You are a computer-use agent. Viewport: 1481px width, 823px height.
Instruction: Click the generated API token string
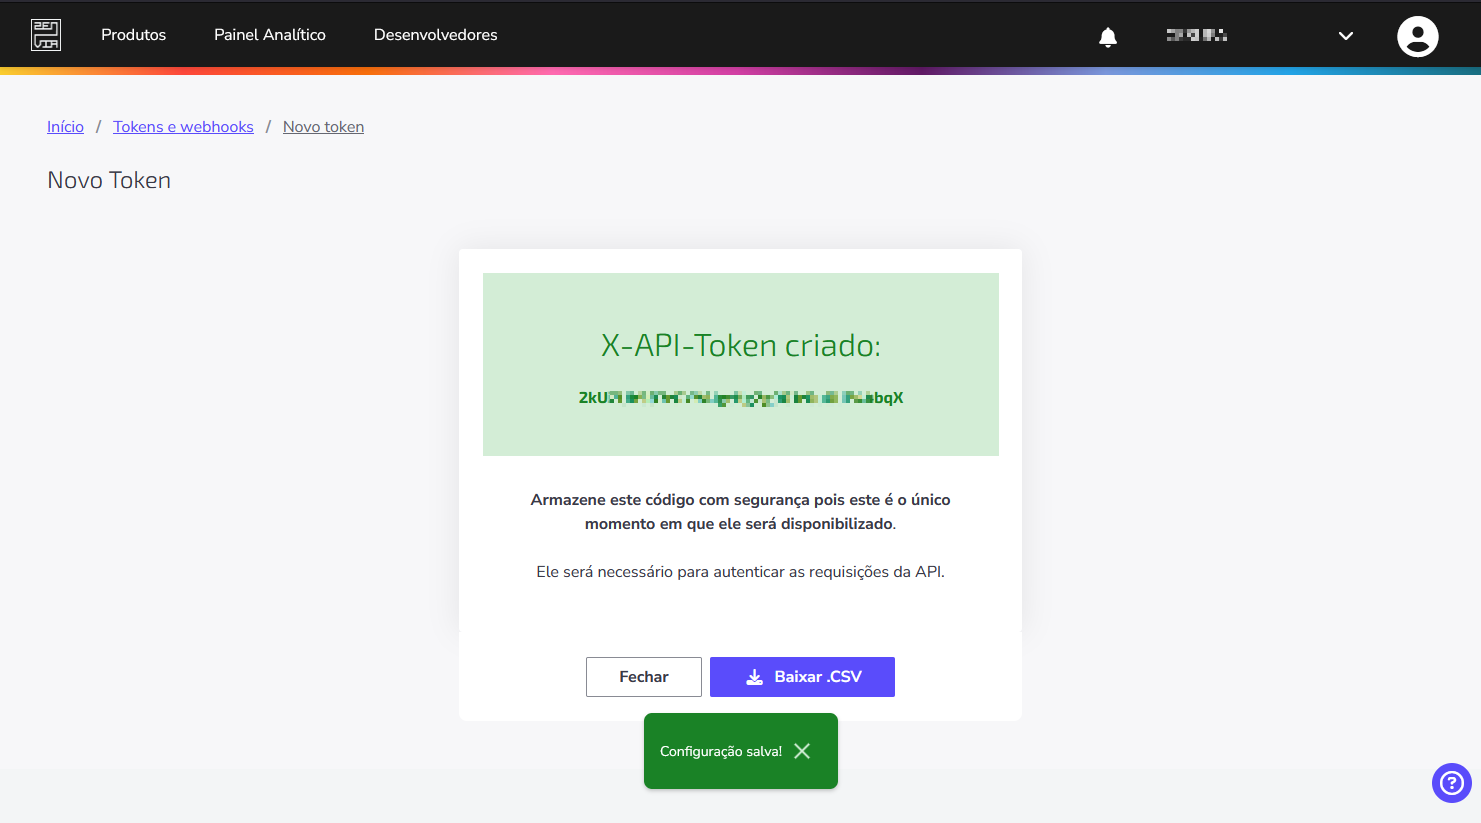741,398
